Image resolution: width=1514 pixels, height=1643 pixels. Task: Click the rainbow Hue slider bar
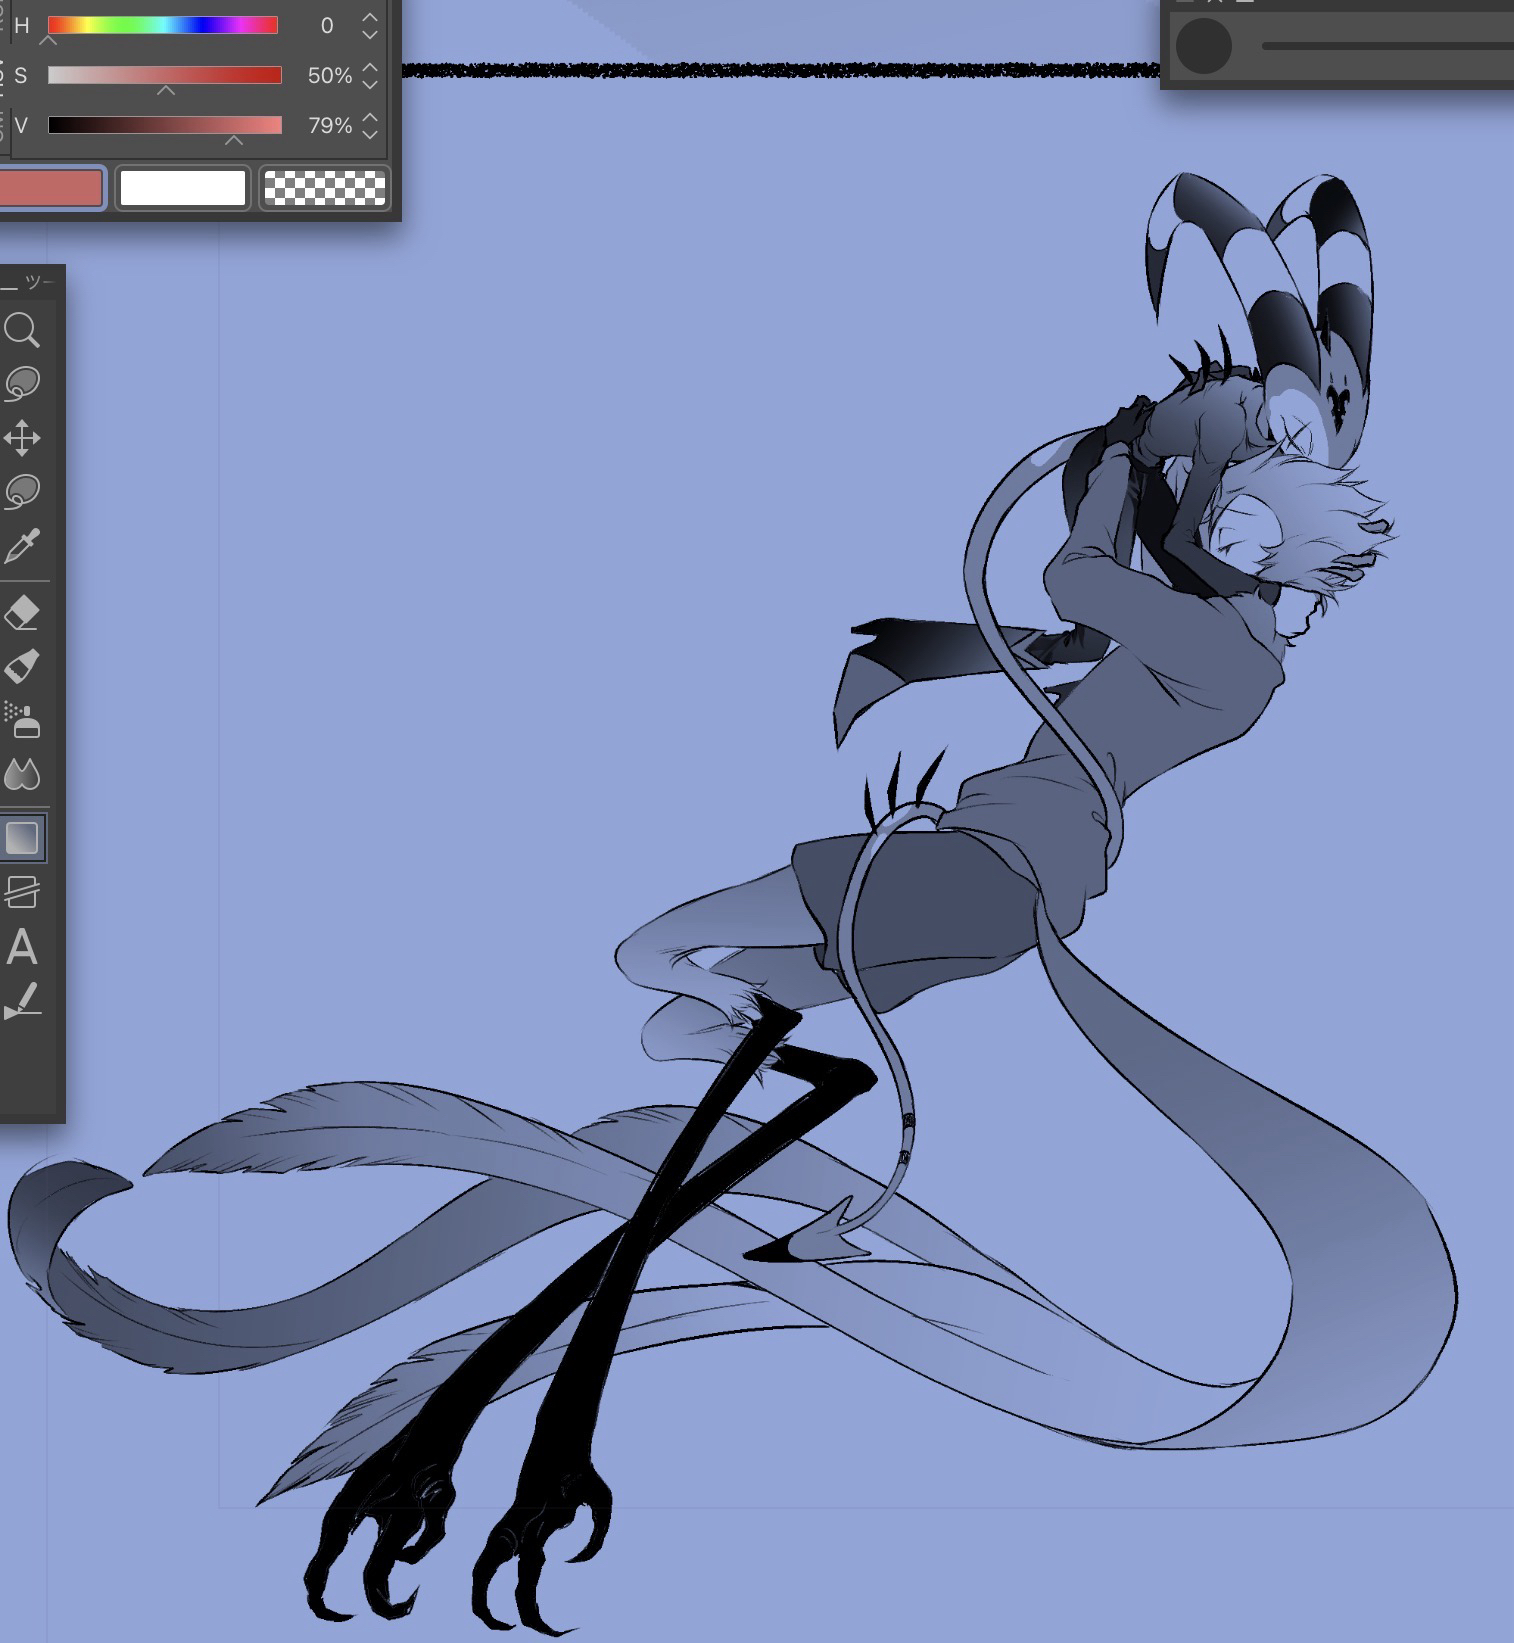[x=163, y=25]
